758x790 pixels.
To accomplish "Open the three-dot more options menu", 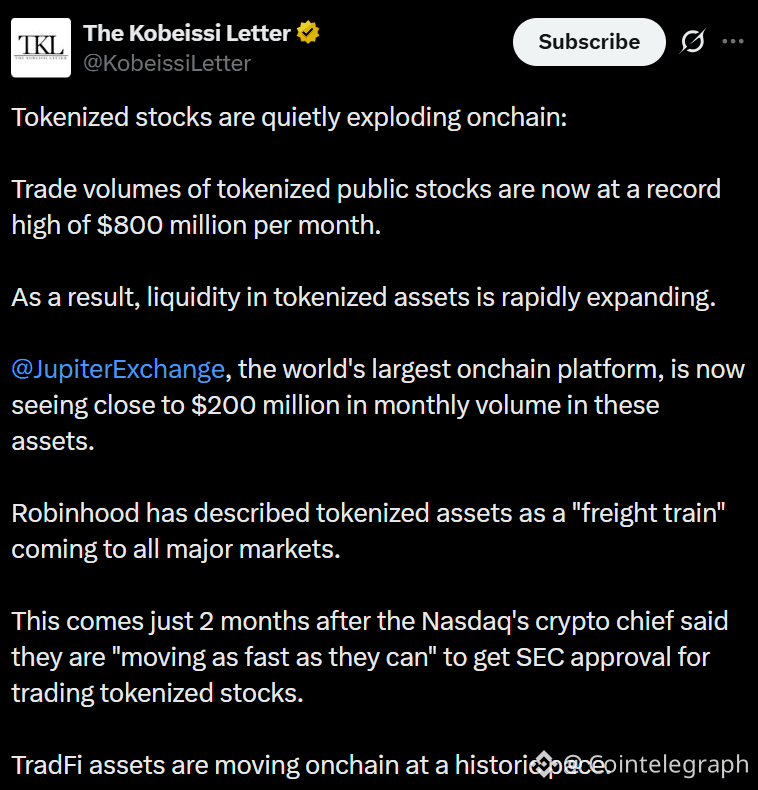I will pos(733,42).
